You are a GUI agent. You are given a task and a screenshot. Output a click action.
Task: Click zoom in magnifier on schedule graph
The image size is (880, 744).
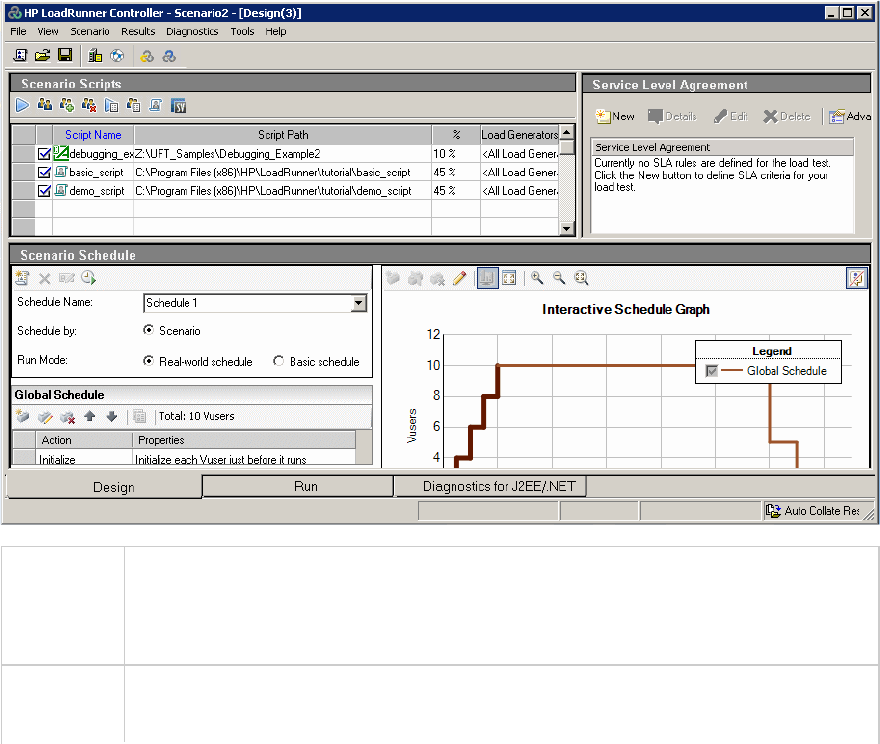[537, 279]
